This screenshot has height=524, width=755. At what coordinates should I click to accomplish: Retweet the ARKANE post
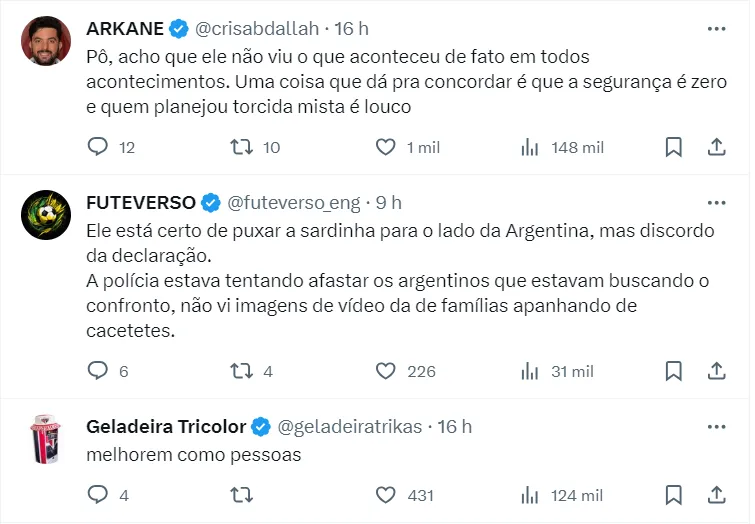(241, 147)
